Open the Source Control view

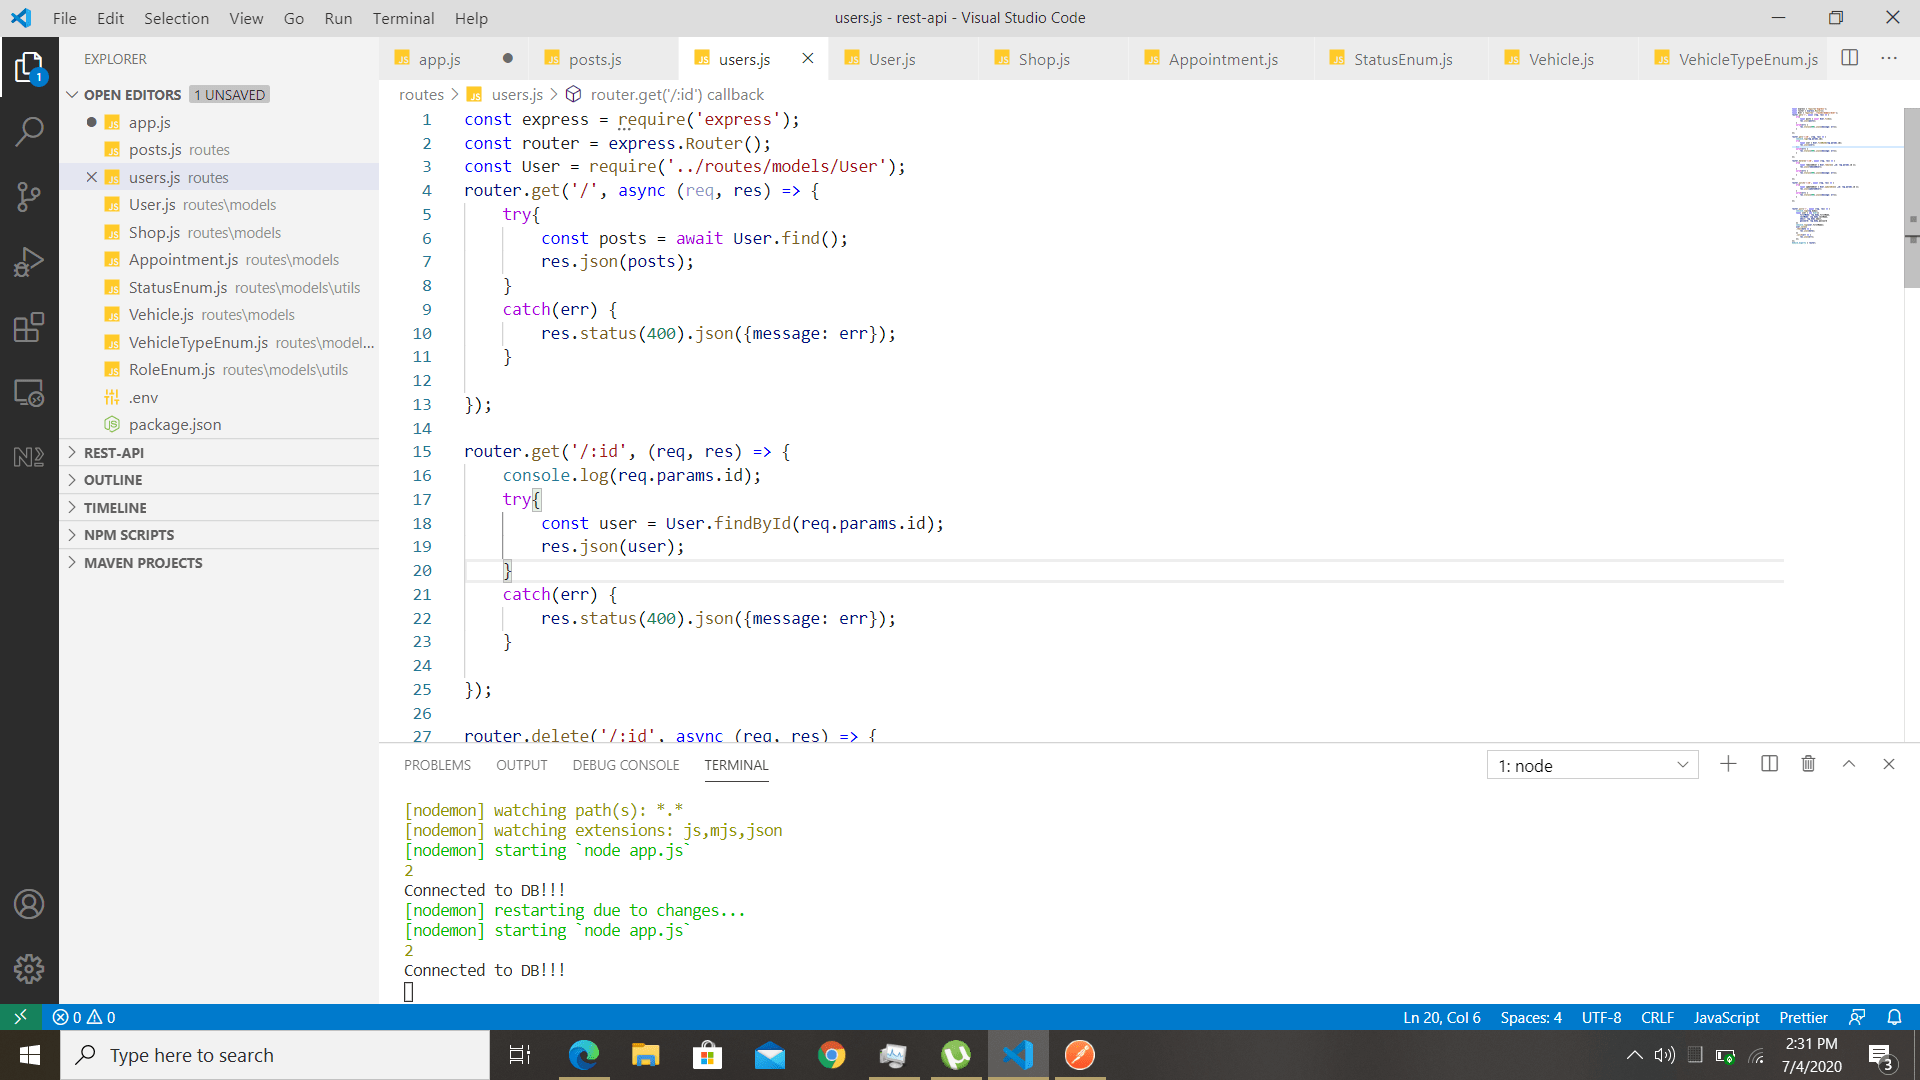tap(29, 197)
